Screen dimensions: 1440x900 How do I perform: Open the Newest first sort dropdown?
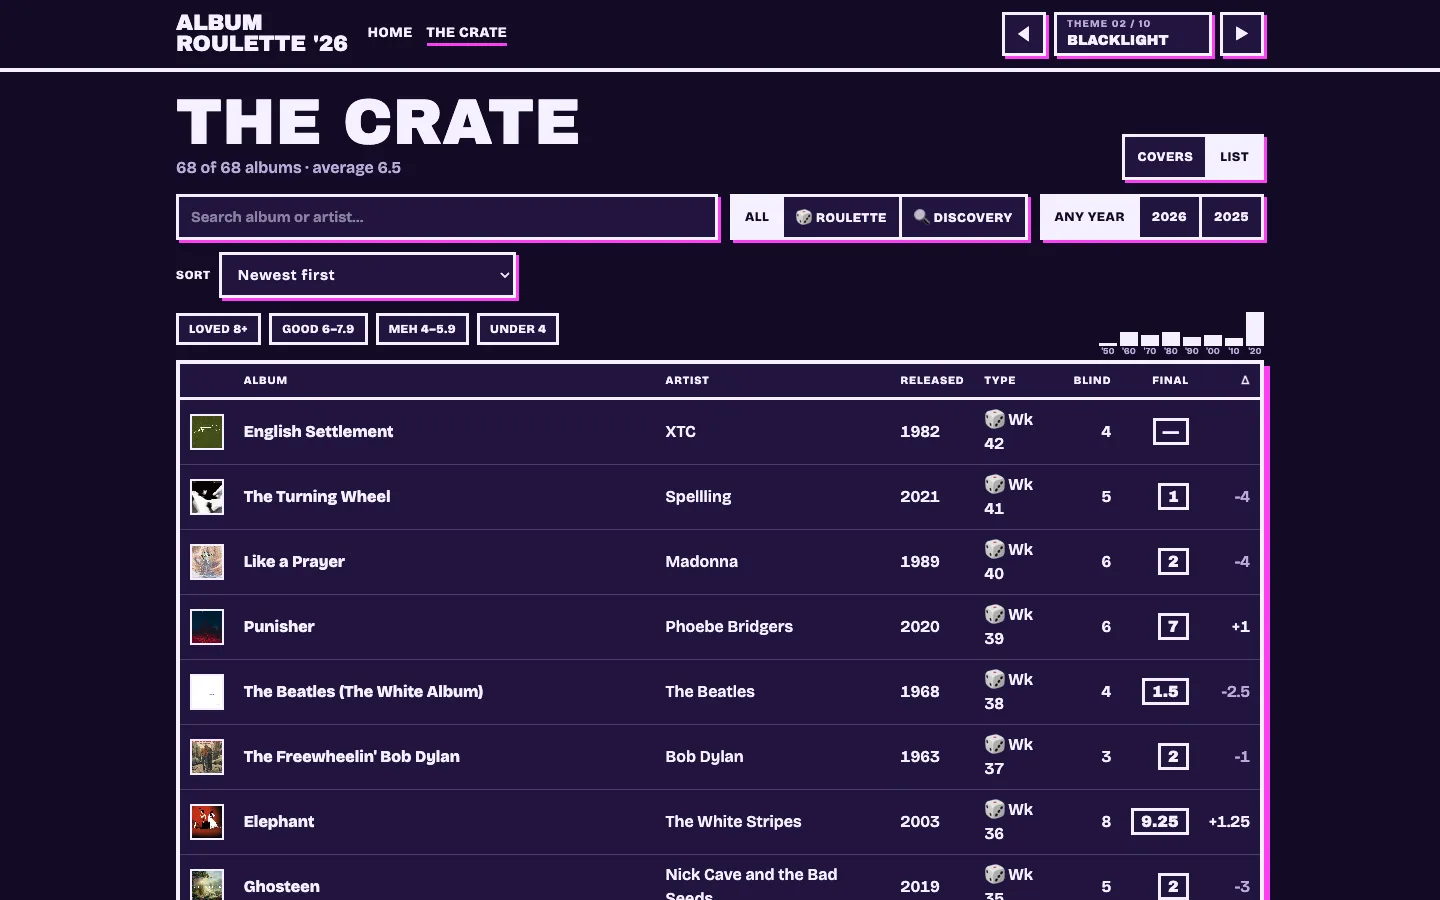367,275
